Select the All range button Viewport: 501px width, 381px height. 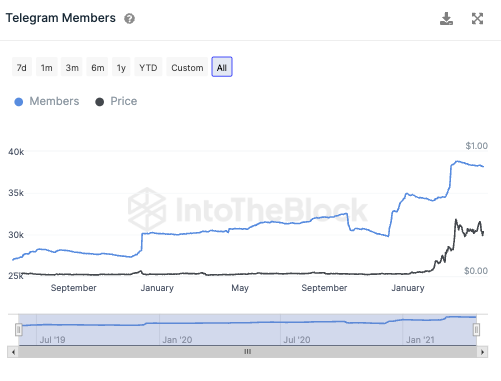point(222,67)
